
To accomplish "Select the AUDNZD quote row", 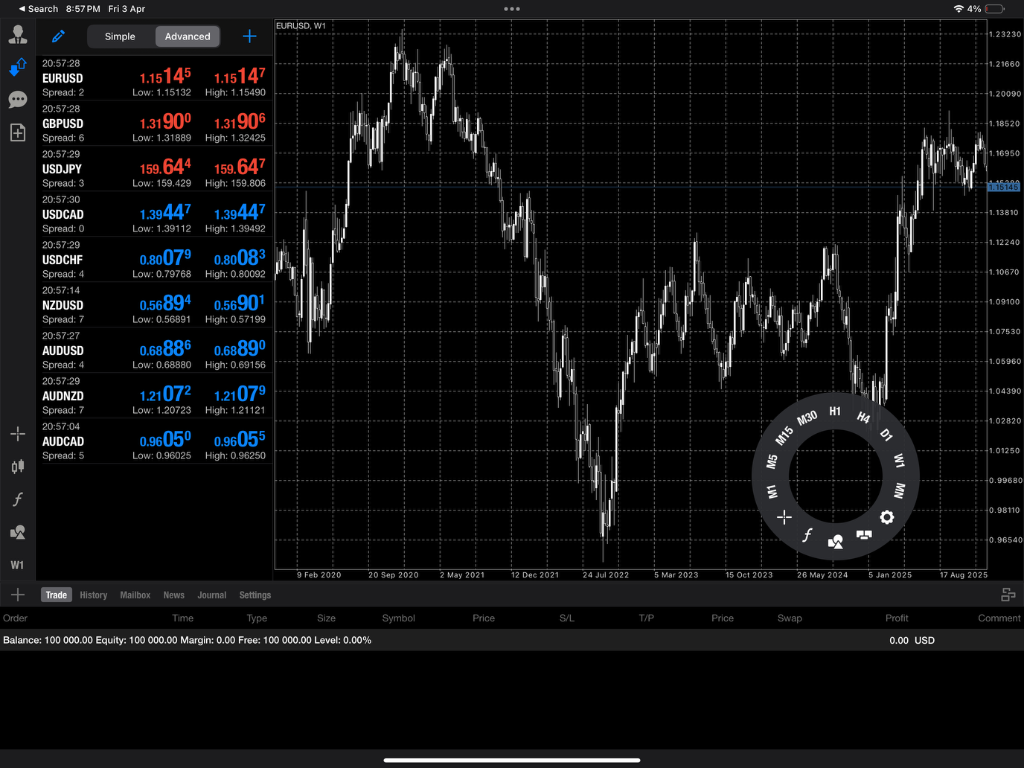I will 154,395.
